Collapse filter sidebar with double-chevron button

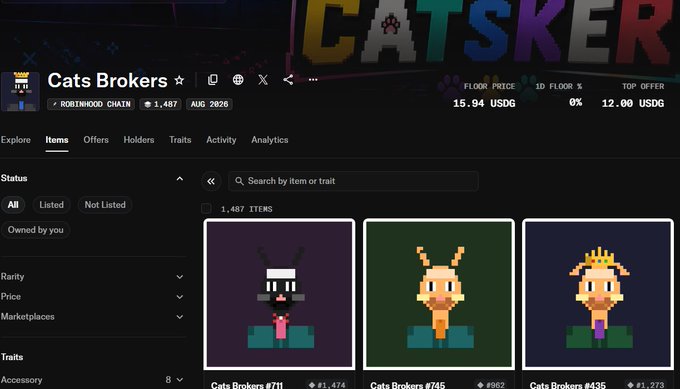211,181
